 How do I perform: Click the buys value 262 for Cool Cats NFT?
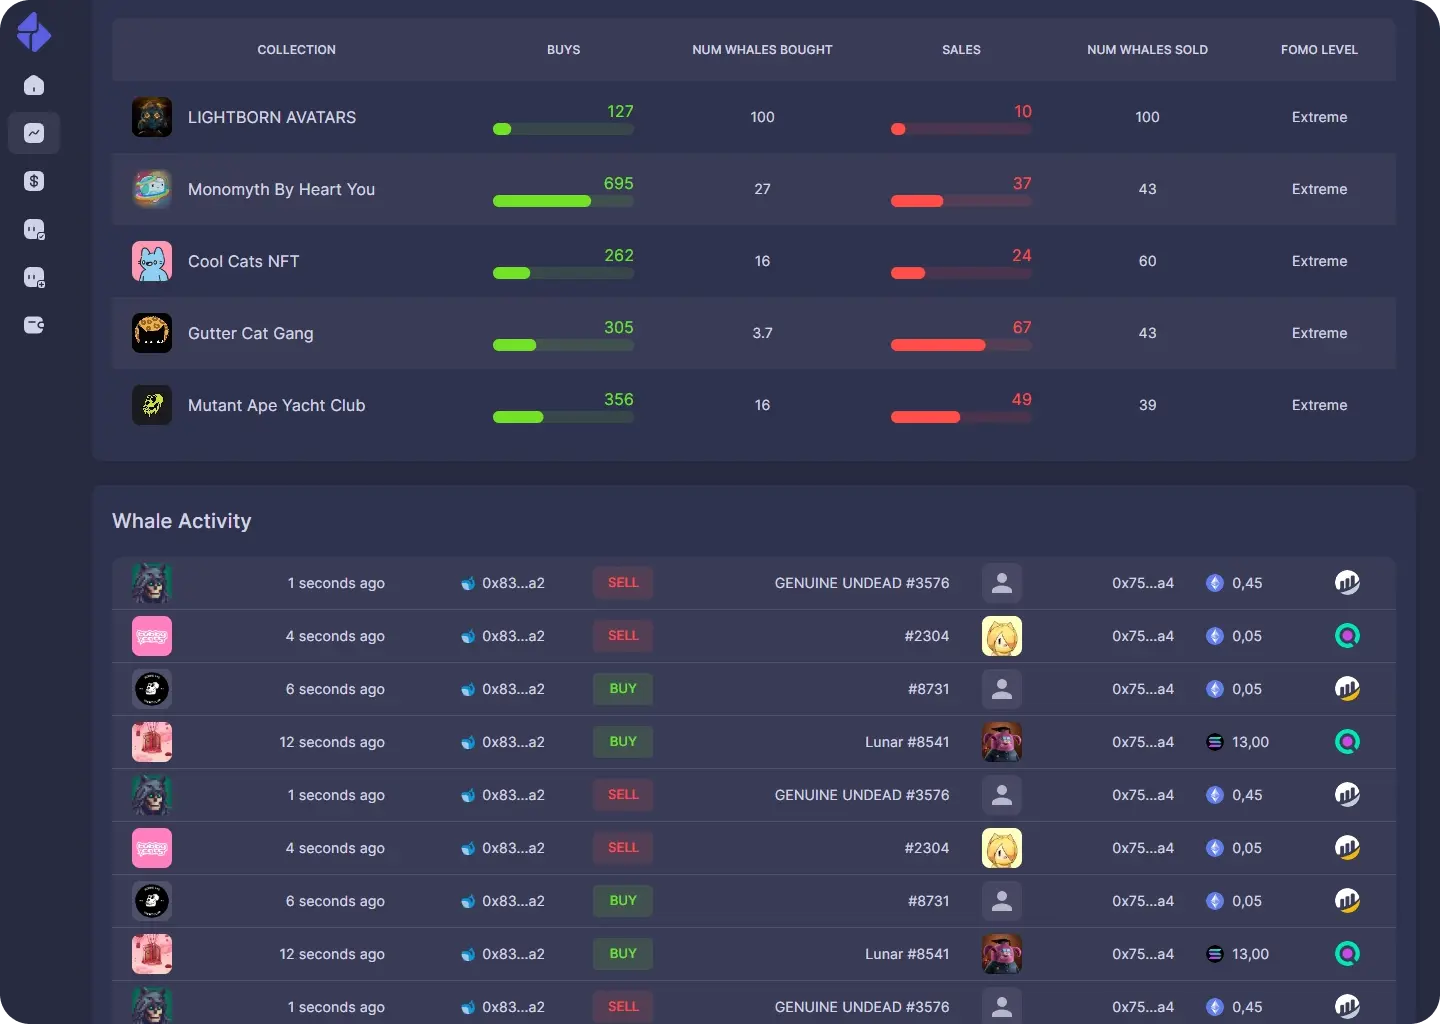[x=619, y=255]
